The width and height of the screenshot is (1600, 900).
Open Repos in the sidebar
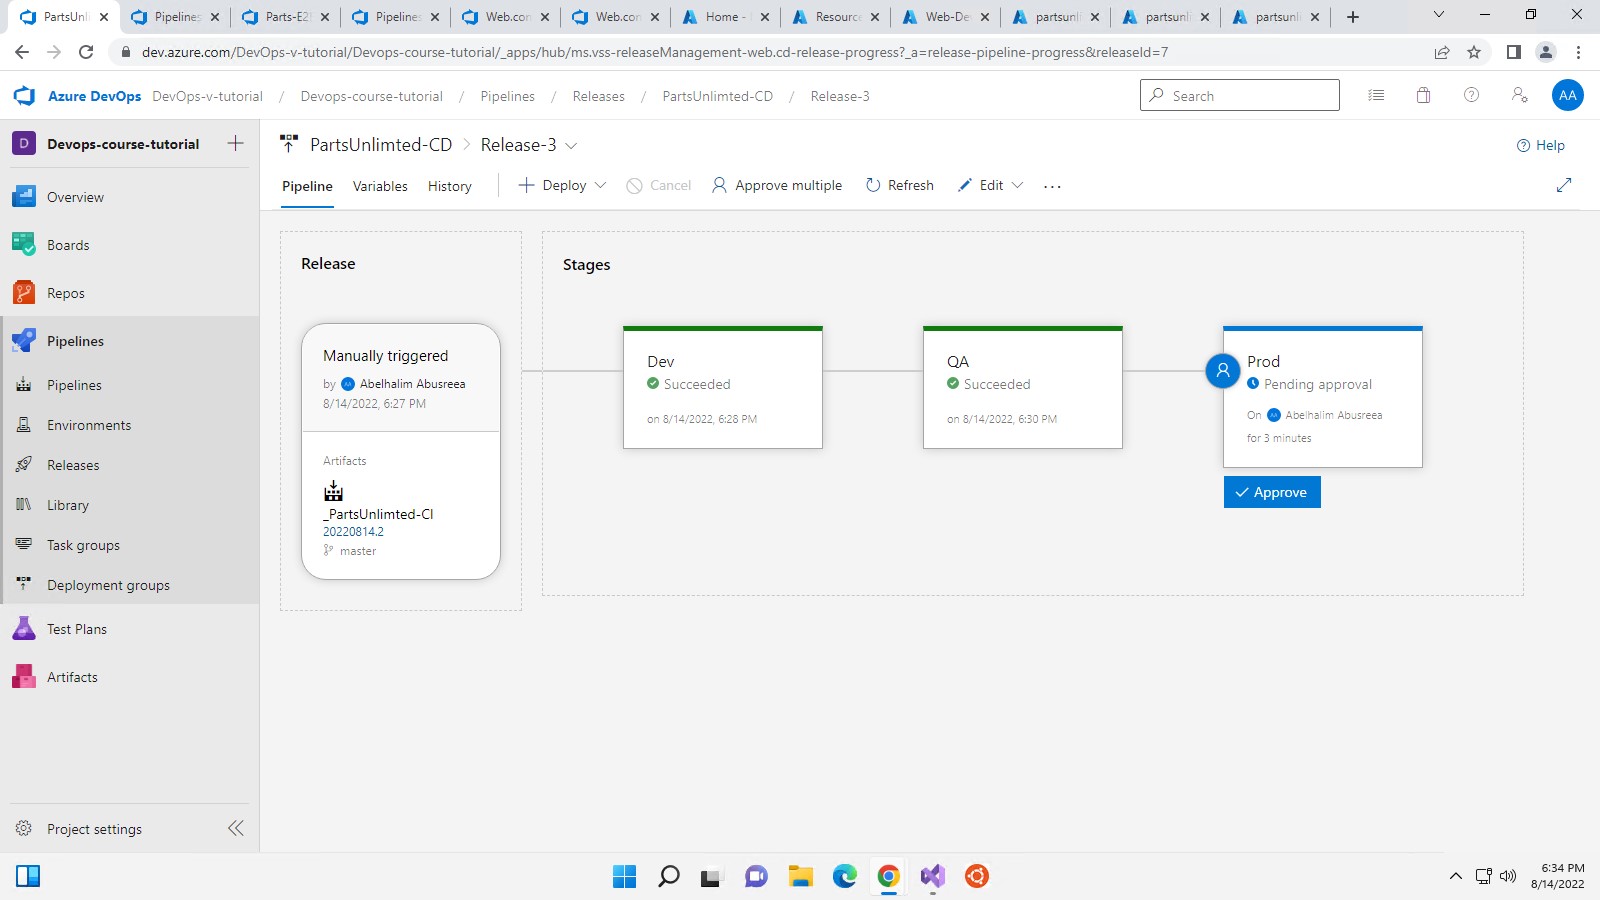coord(66,293)
